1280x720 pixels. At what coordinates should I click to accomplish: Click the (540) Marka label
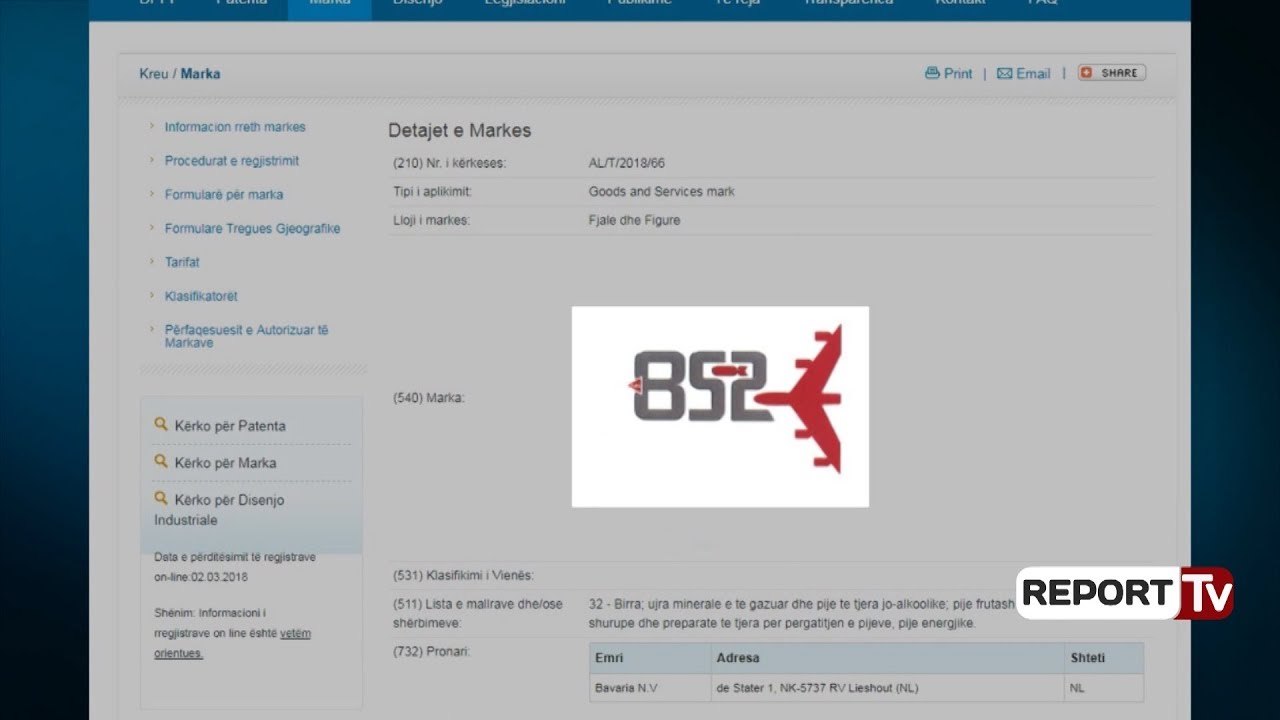click(x=428, y=398)
